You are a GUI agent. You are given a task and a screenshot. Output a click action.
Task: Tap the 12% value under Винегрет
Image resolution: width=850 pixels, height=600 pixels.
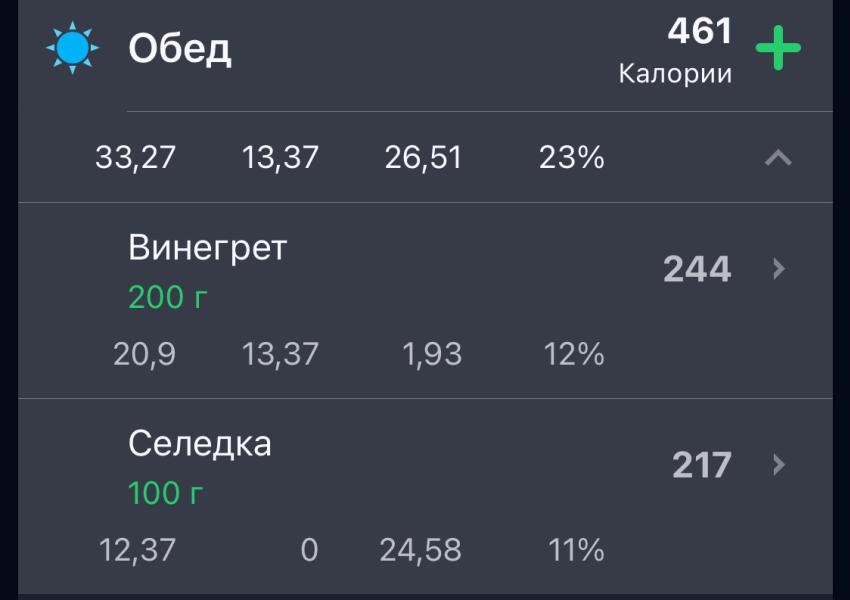coord(574,354)
